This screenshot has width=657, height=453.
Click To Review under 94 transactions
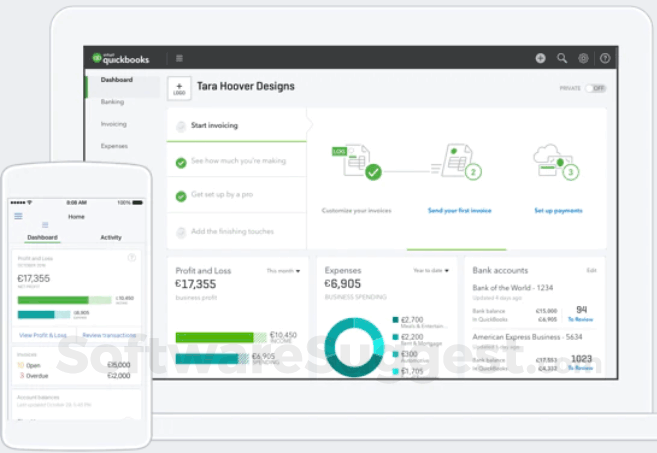pos(580,319)
